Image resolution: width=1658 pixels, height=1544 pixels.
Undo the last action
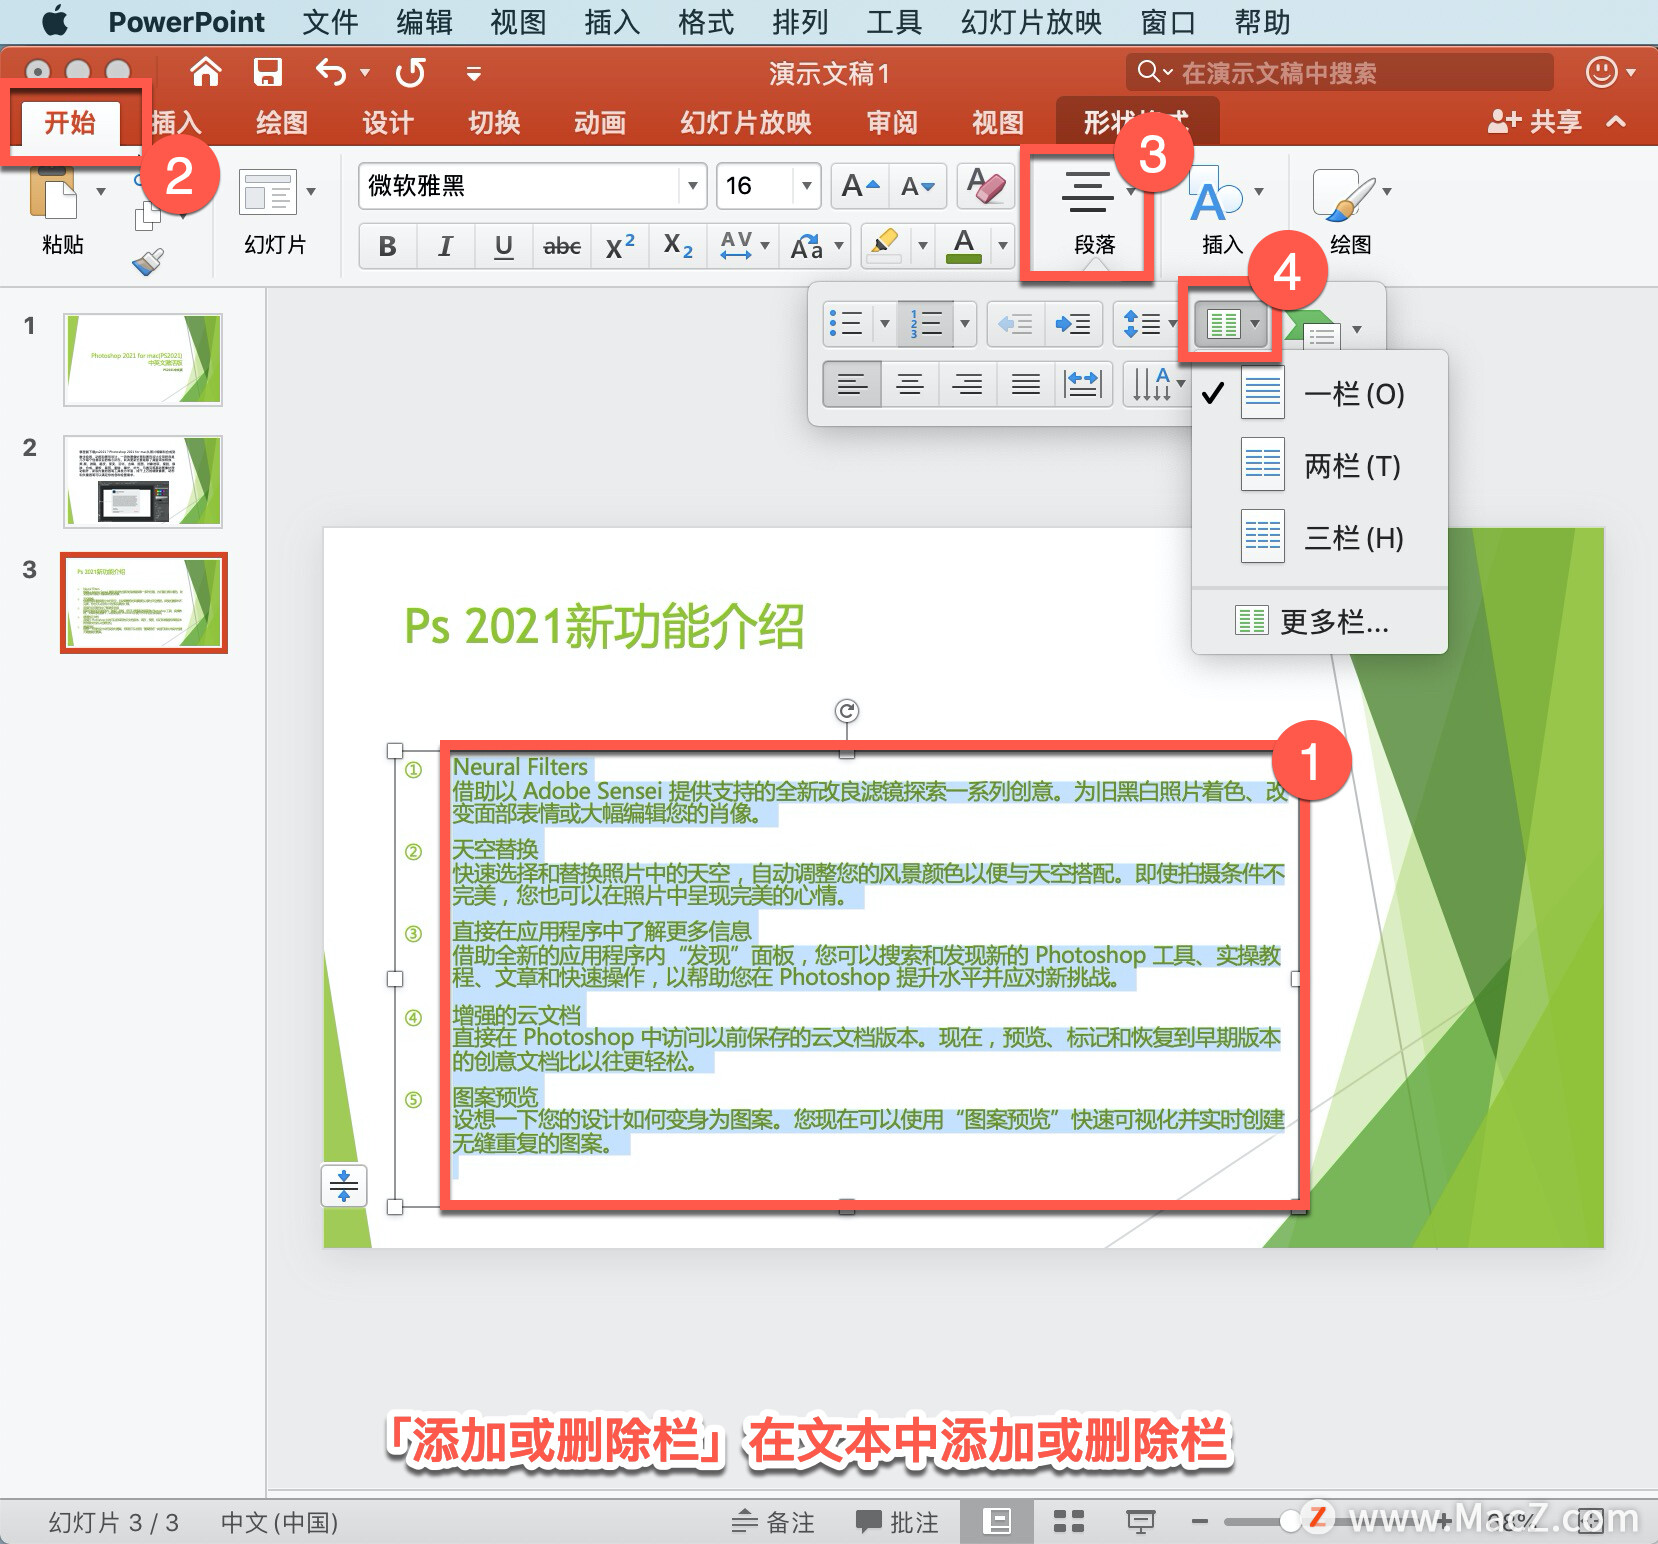point(331,72)
